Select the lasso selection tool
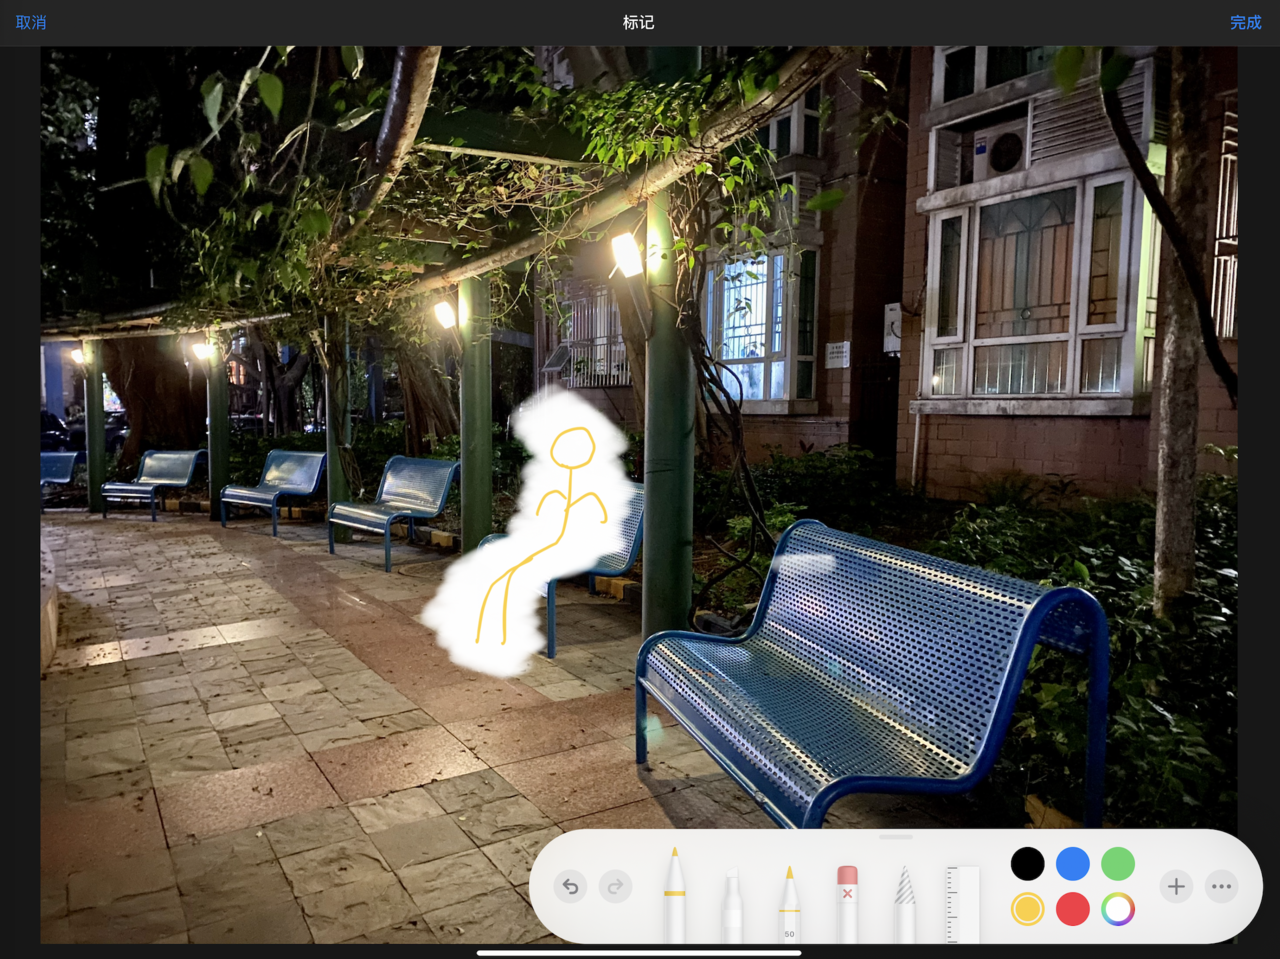This screenshot has width=1280, height=959. point(904,903)
